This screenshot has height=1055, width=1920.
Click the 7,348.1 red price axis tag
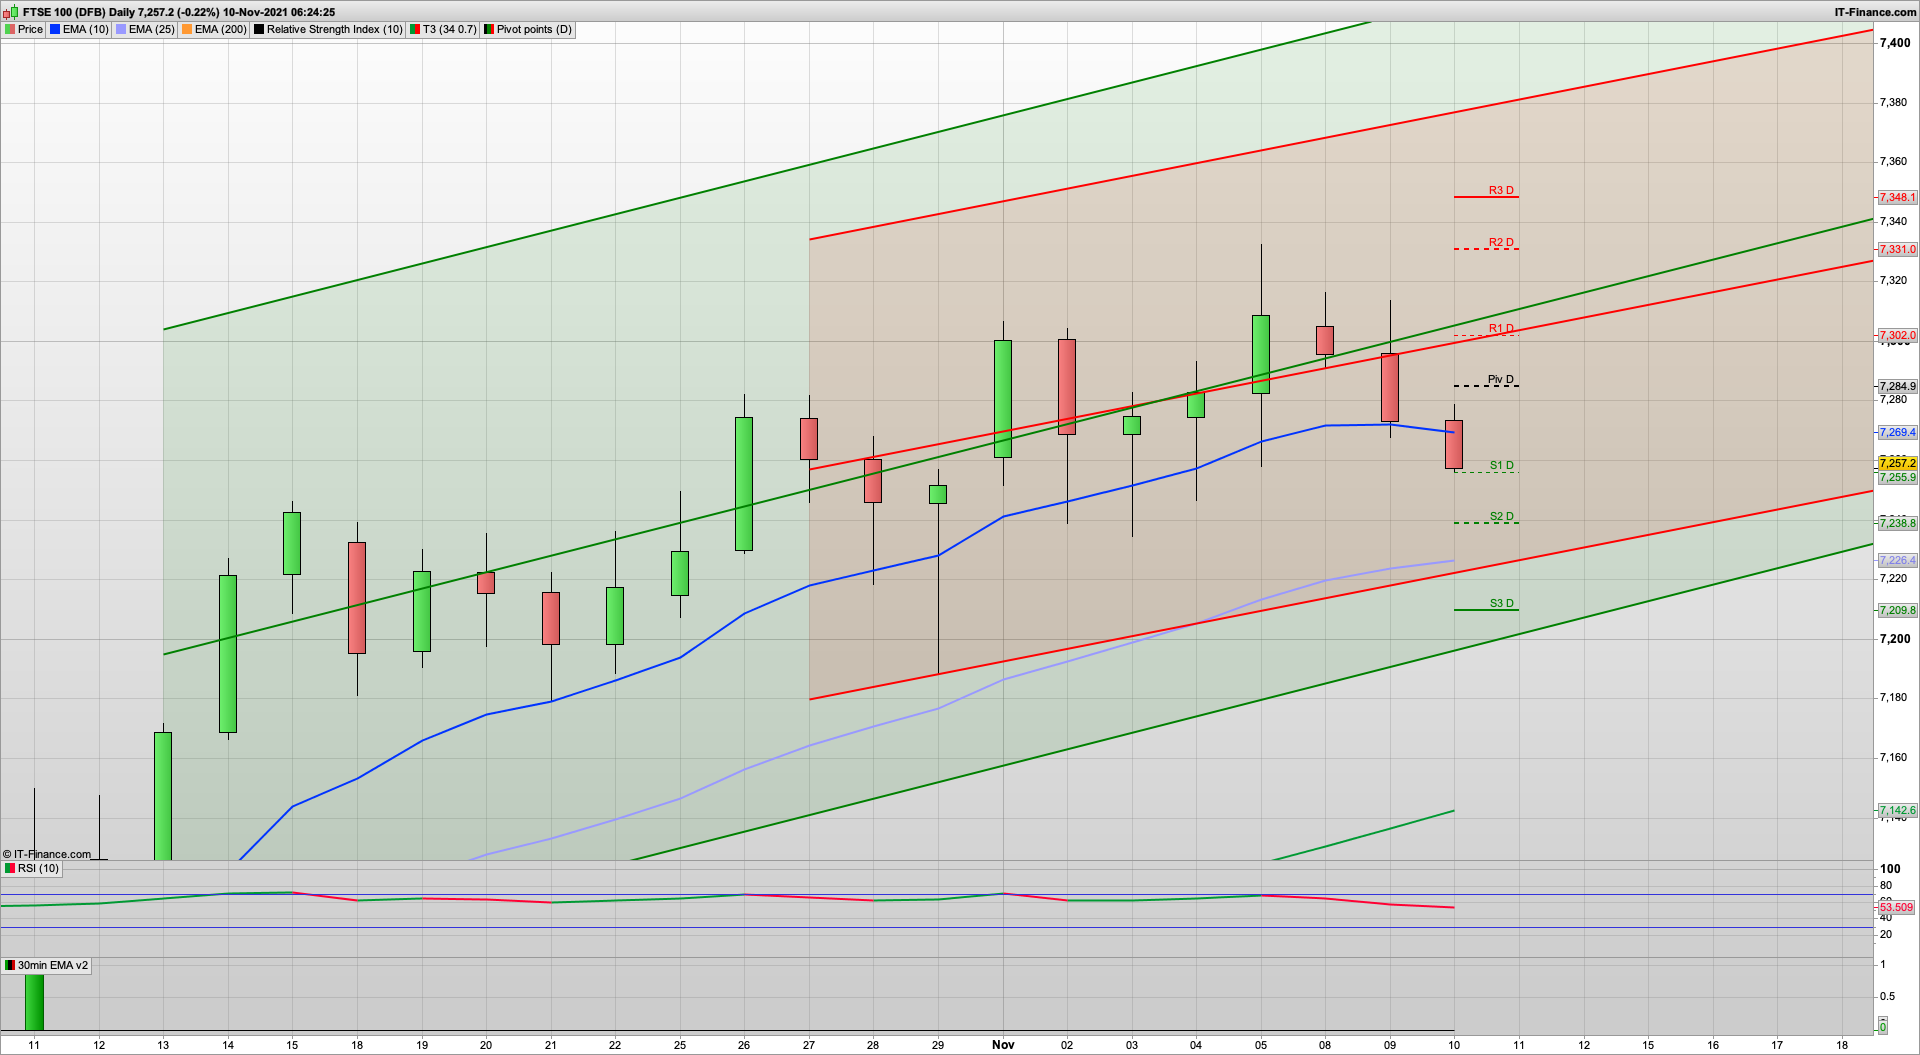(x=1897, y=197)
